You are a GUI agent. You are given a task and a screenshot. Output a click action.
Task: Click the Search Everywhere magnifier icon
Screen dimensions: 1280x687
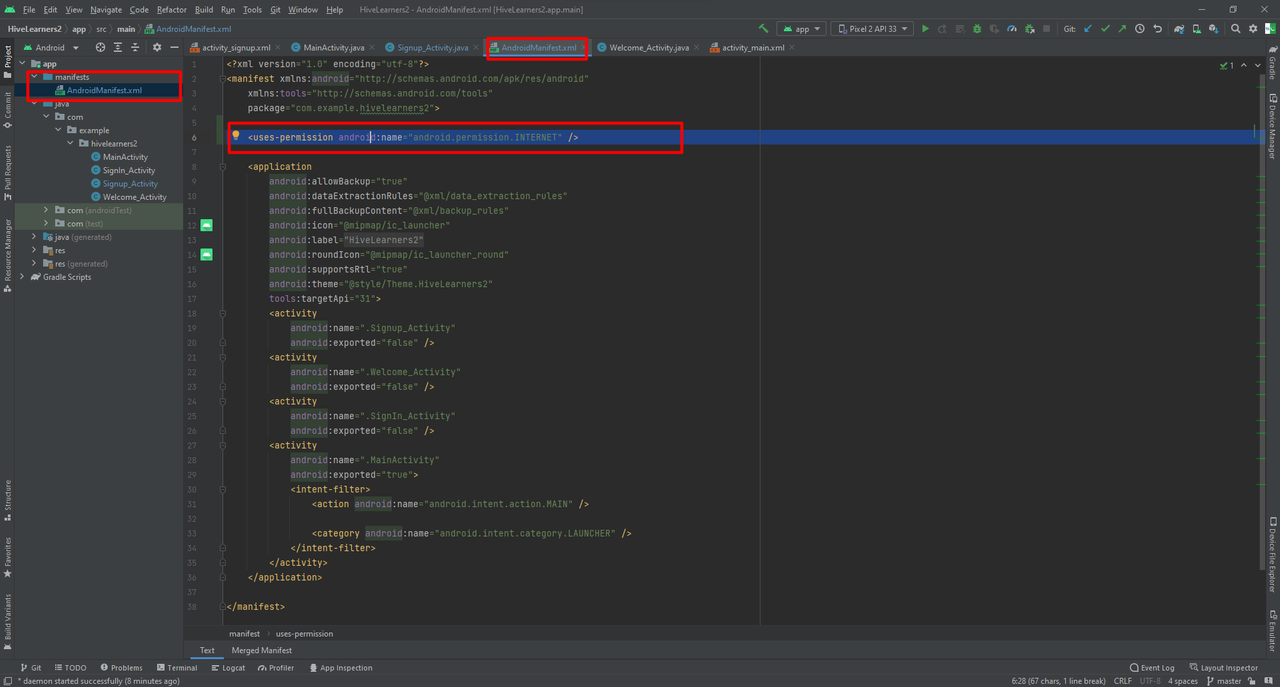point(1236,29)
